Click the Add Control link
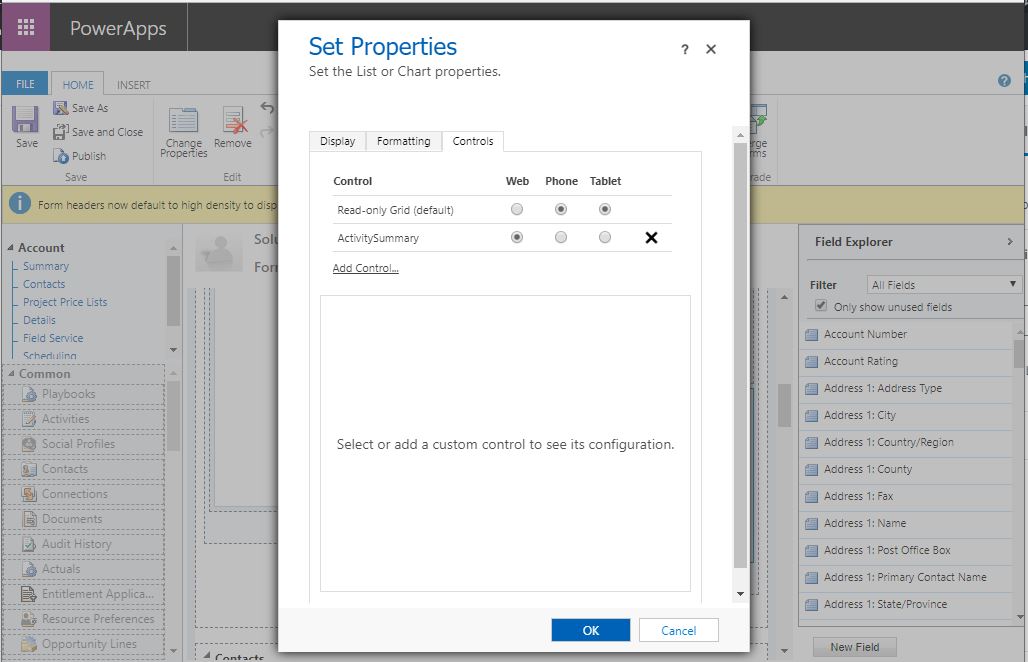 click(365, 267)
